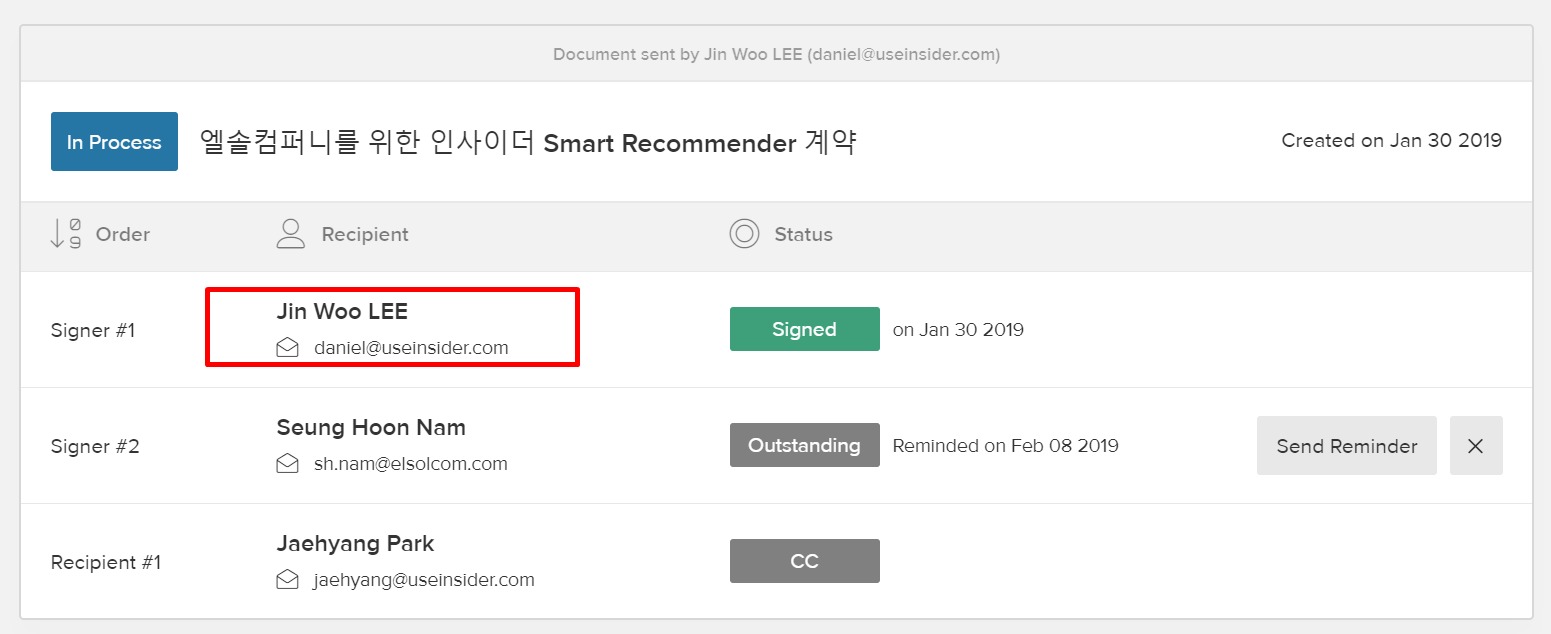Click envelope icon beside sh.nam@elsolcom.com

coord(288,464)
